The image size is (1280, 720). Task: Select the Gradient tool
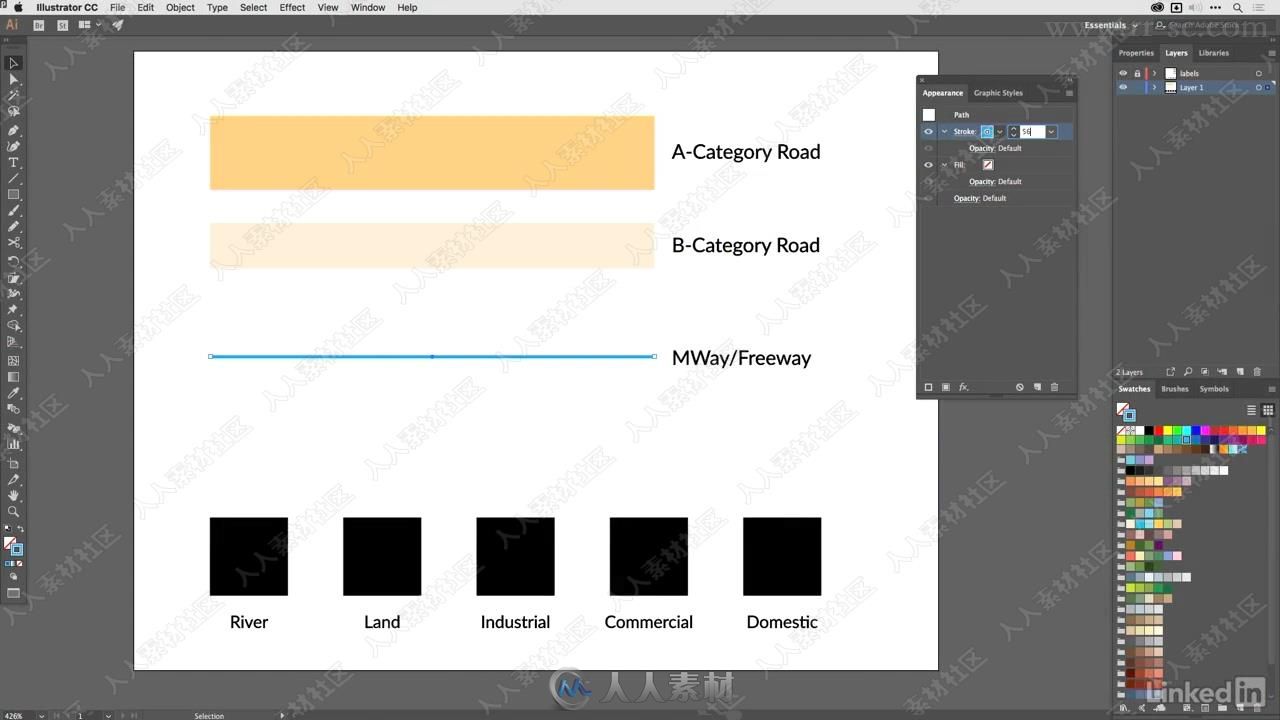tap(13, 377)
